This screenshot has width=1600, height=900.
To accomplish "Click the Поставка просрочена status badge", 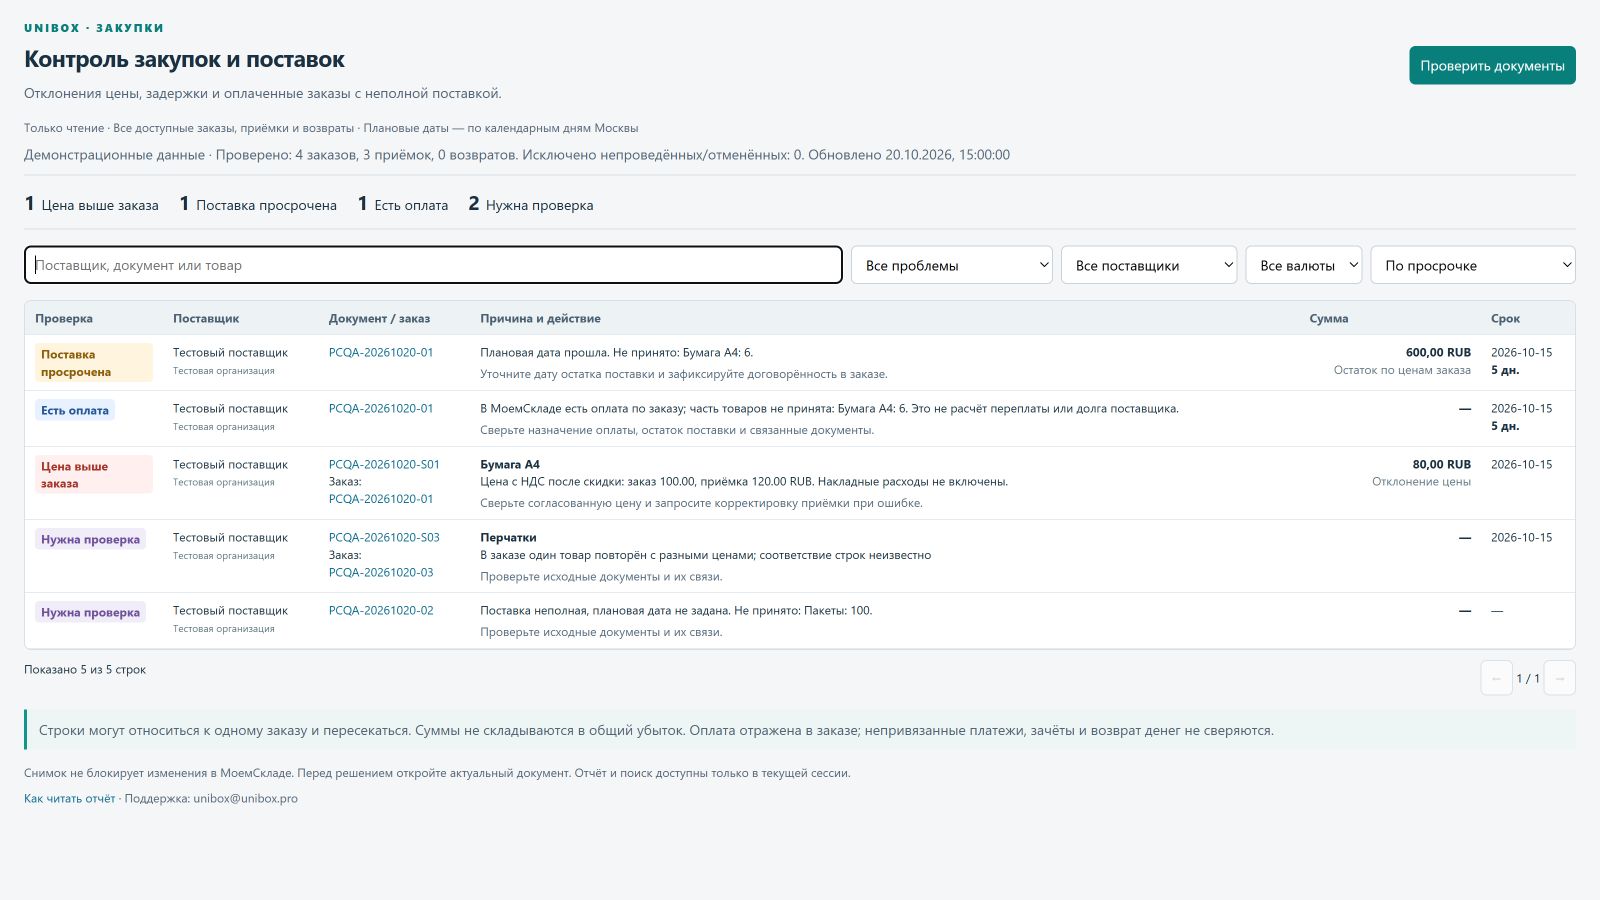I will [x=94, y=363].
